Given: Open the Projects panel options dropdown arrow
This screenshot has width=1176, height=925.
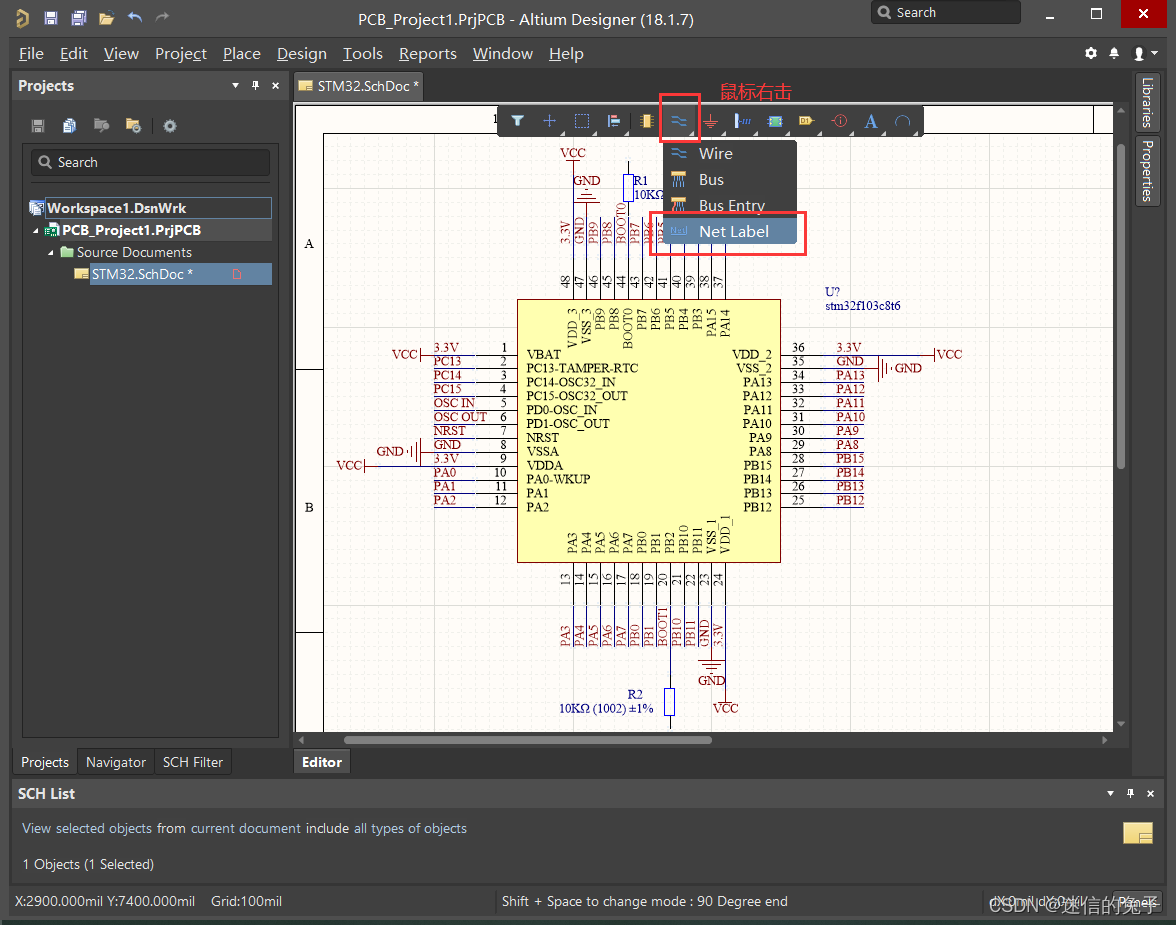Looking at the screenshot, I should pos(235,86).
